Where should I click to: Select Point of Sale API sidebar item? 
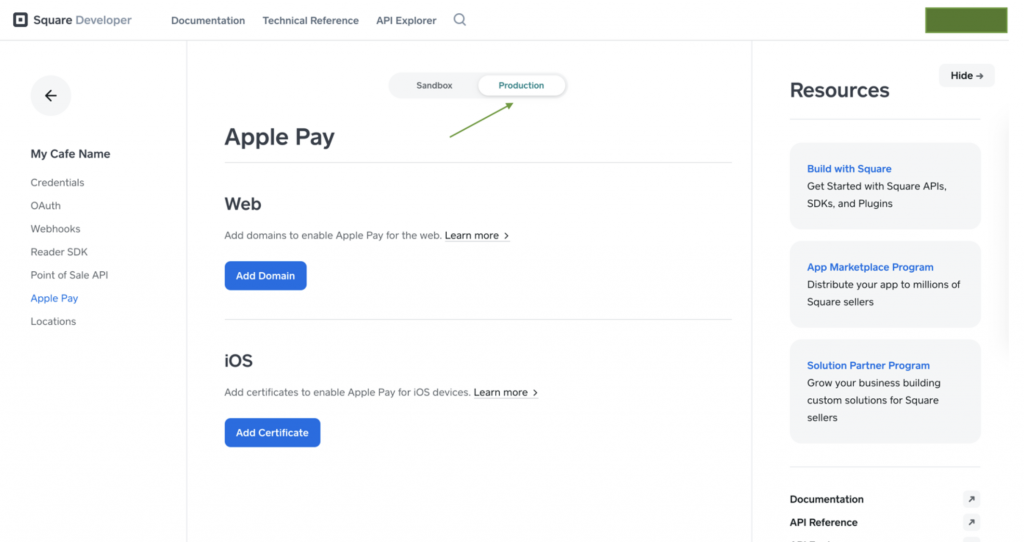(x=69, y=275)
